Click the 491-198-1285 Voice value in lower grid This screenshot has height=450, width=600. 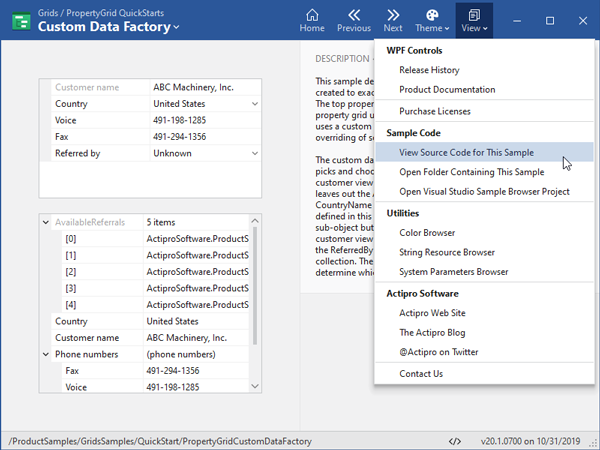[x=173, y=387]
